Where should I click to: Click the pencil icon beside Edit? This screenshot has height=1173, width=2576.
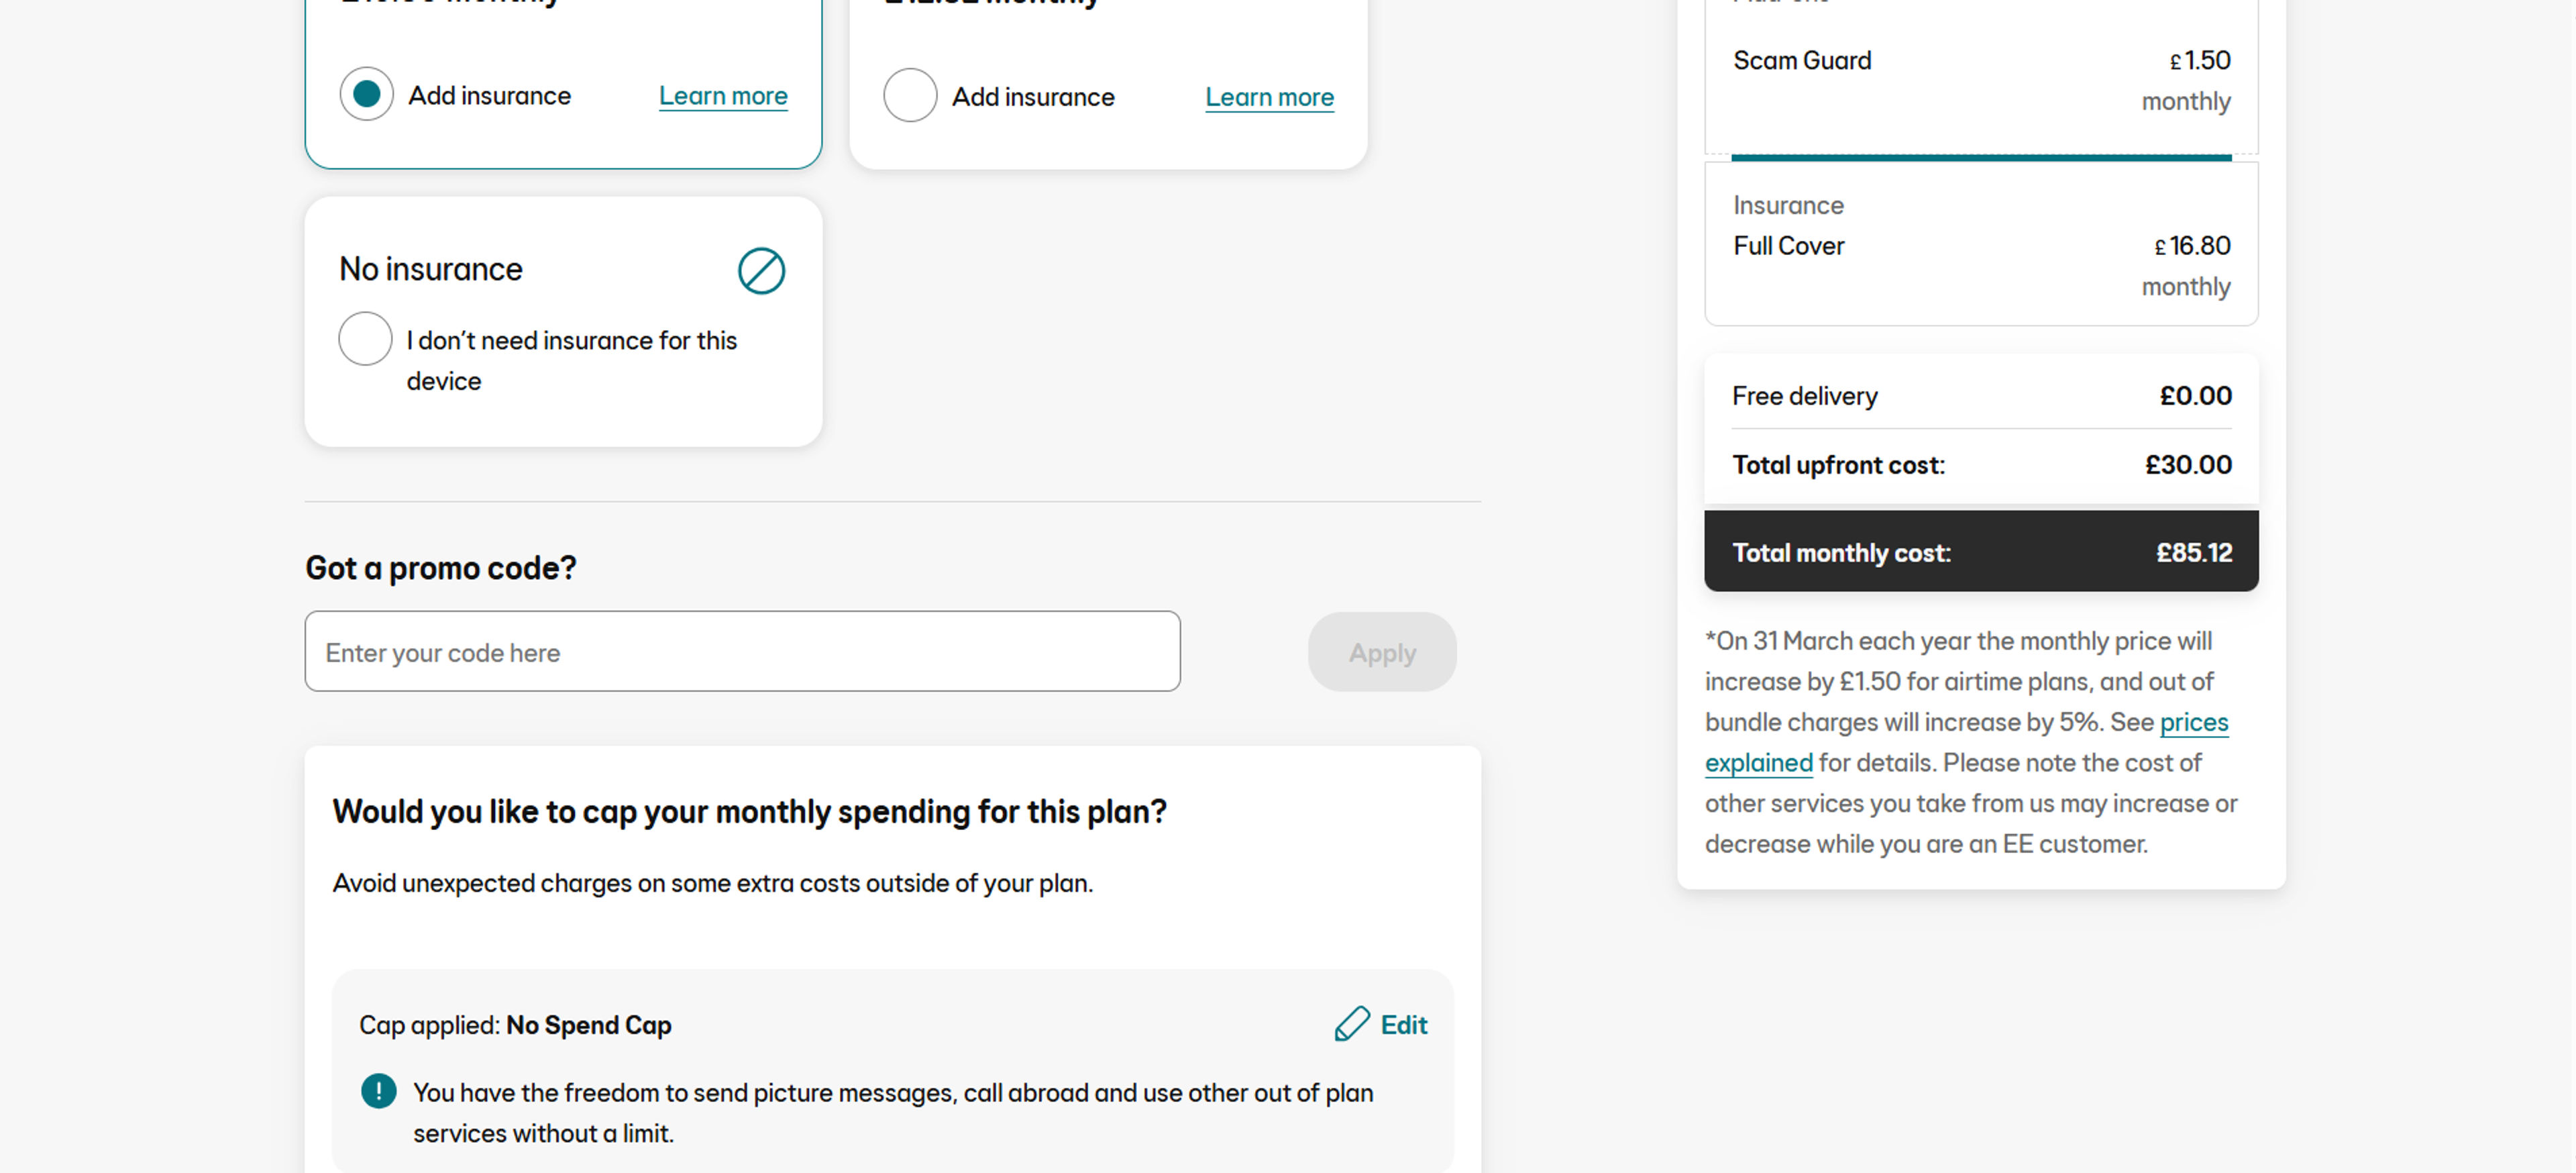1351,1024
